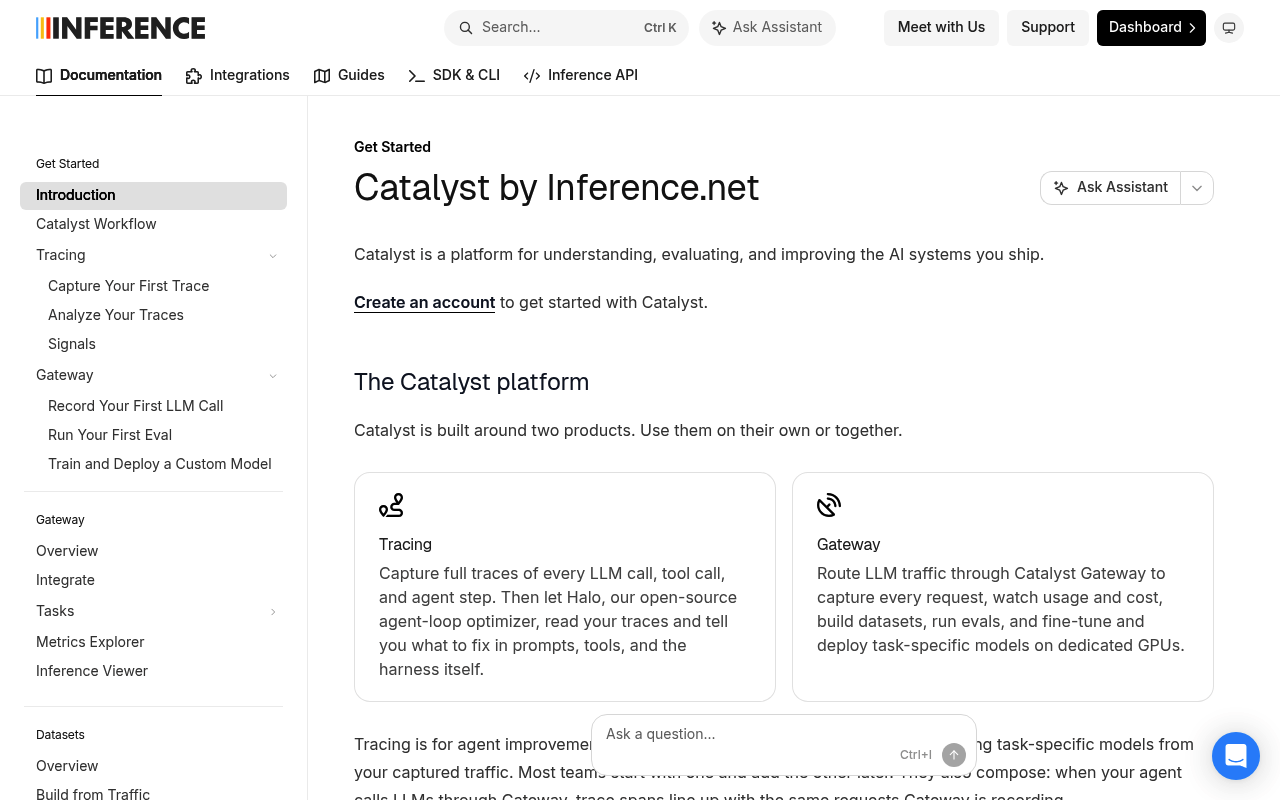Click the Guides map icon
The height and width of the screenshot is (800, 1280).
322,76
